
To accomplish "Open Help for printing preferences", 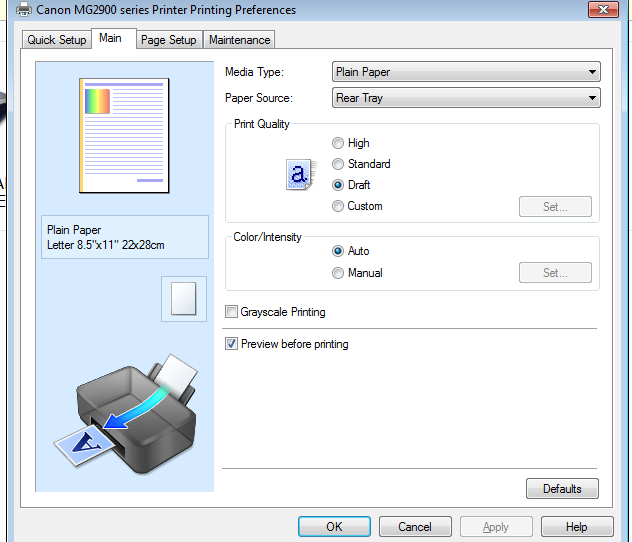I will (577, 527).
